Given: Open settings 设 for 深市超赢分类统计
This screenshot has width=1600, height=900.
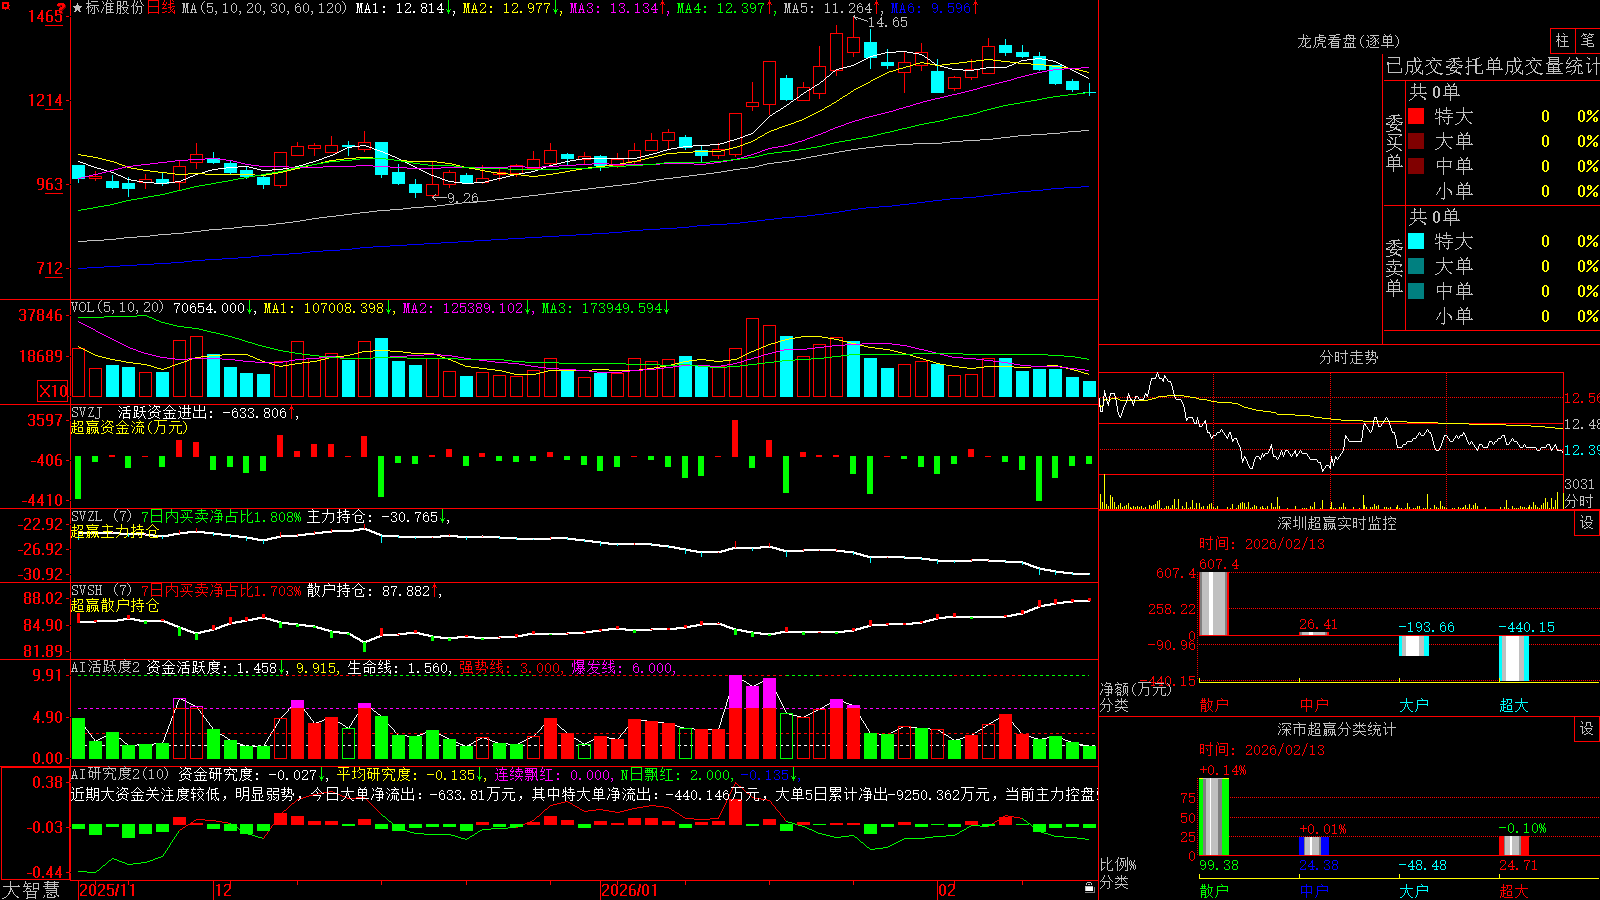Looking at the screenshot, I should tap(1587, 729).
